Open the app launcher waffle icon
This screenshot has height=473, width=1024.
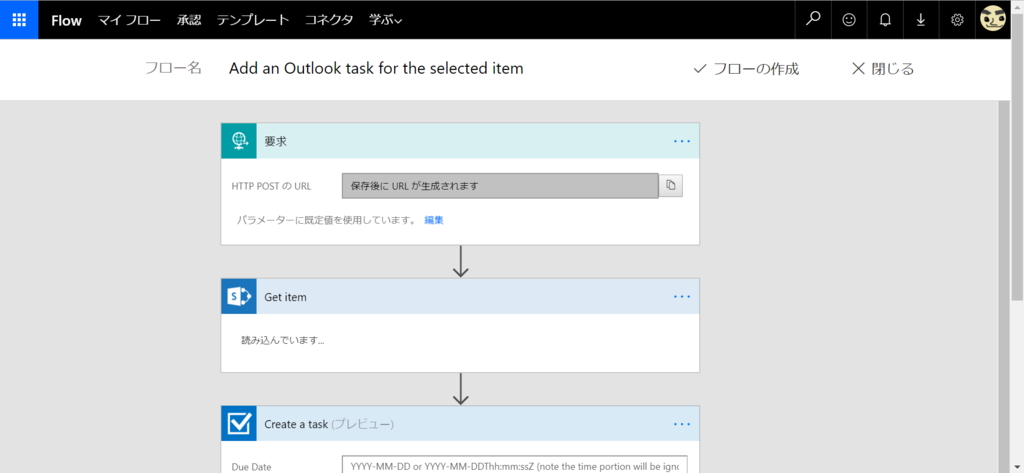pyautogui.click(x=19, y=20)
